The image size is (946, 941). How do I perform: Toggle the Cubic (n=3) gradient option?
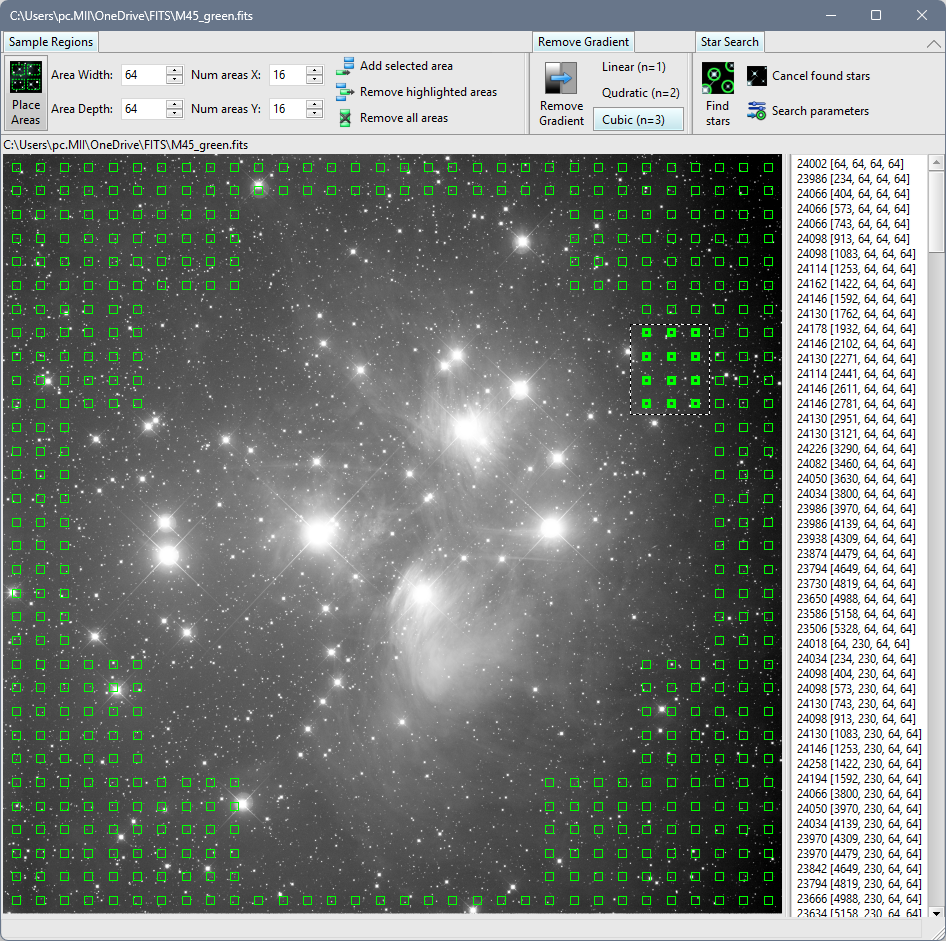[x=633, y=120]
